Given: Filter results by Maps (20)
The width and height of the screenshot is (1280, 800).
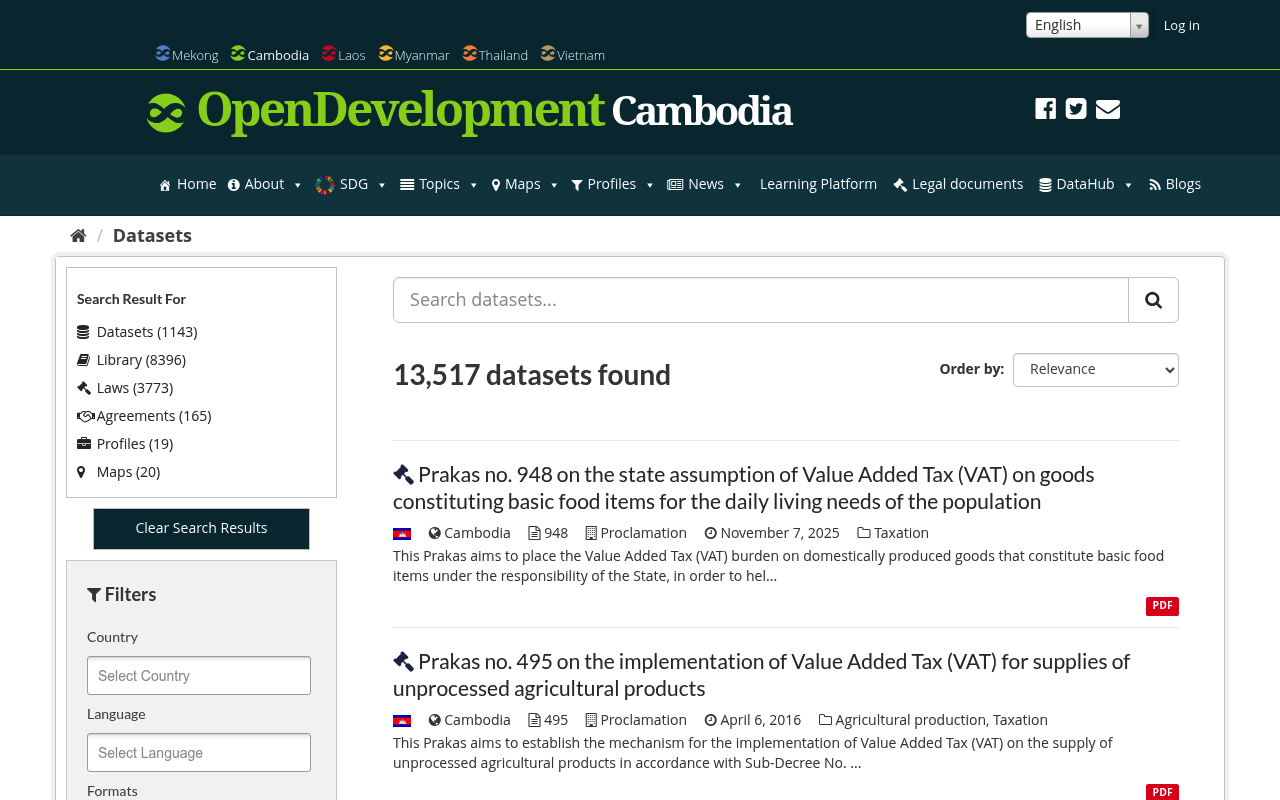Looking at the screenshot, I should pos(128,472).
